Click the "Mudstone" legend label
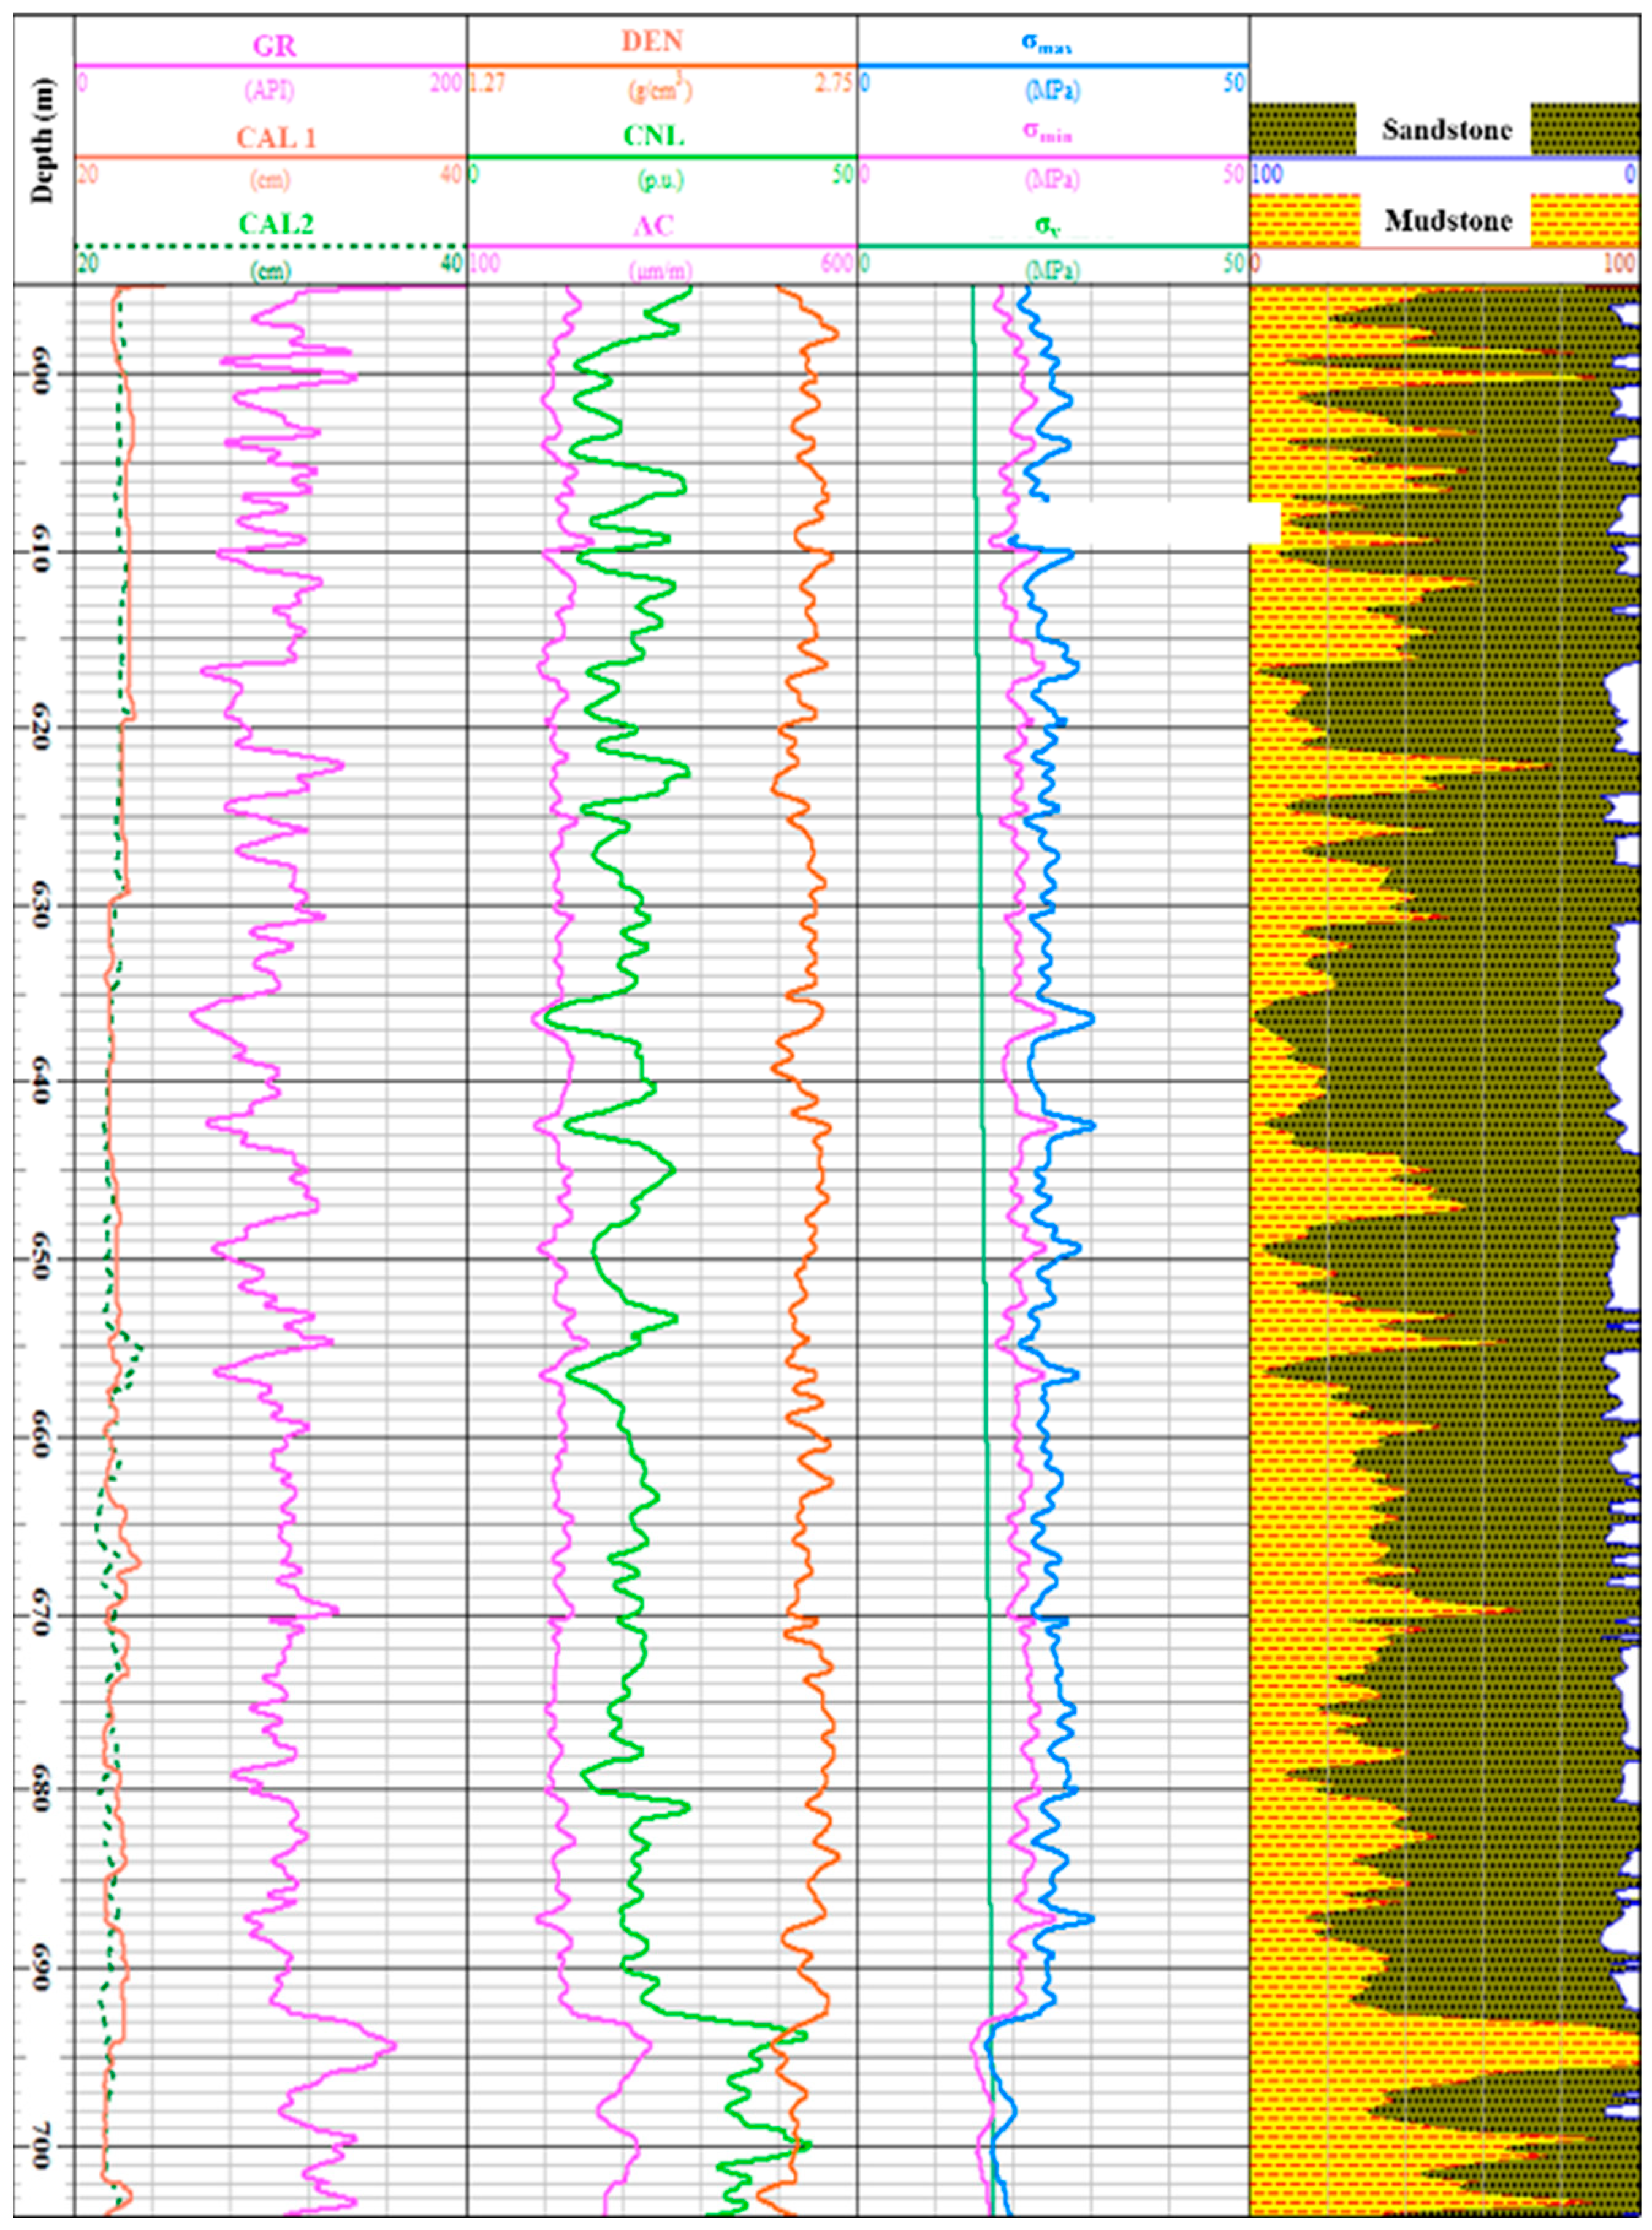Screen dimensions: 1652x2230 click(x=1448, y=221)
